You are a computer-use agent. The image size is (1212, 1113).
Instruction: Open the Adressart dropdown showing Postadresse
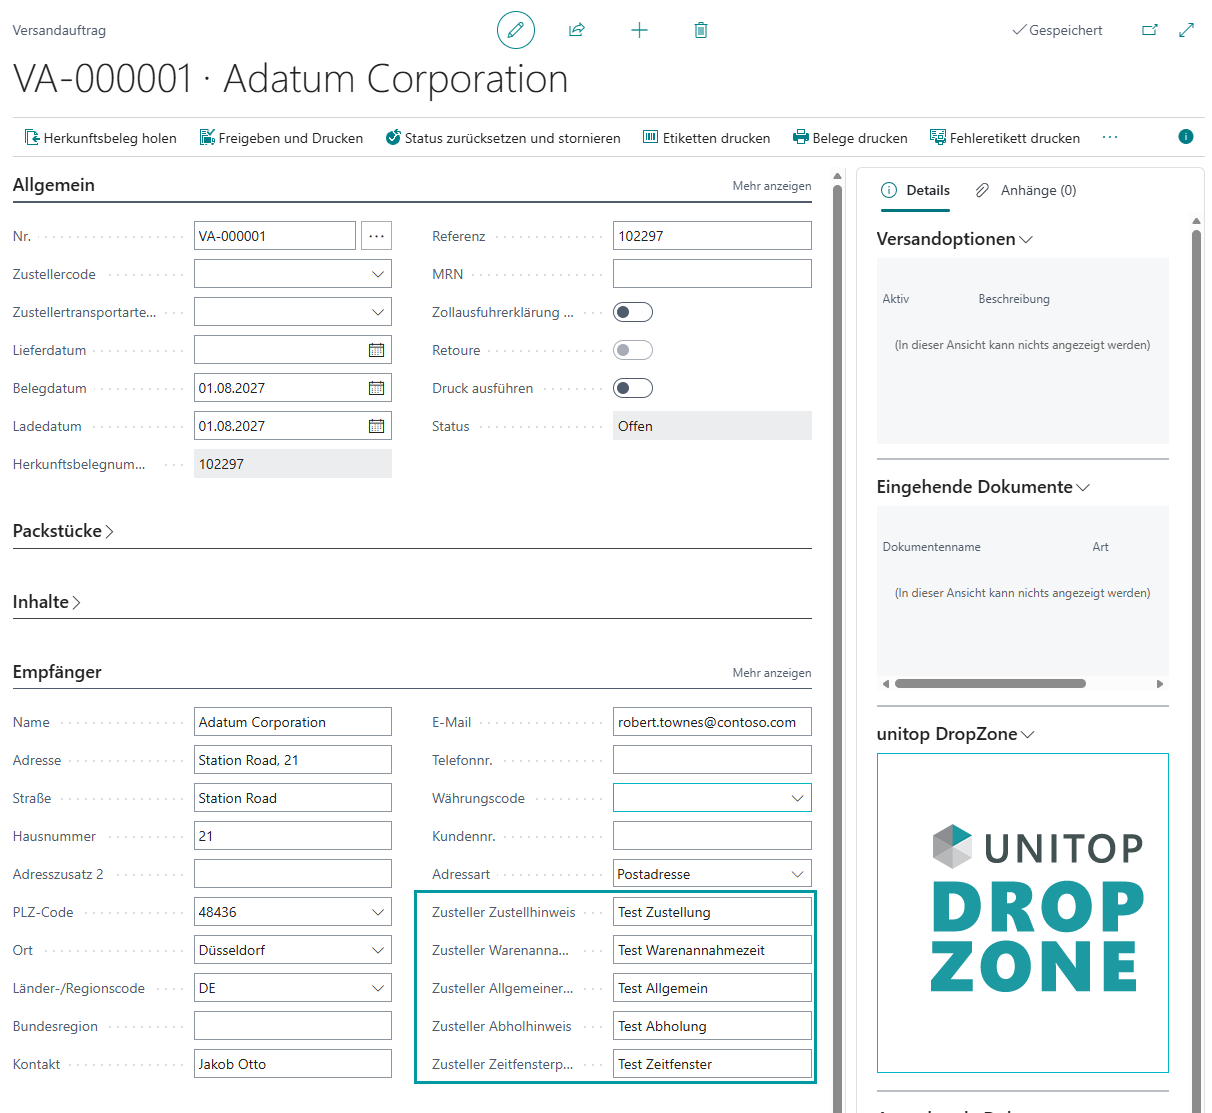pyautogui.click(x=798, y=874)
